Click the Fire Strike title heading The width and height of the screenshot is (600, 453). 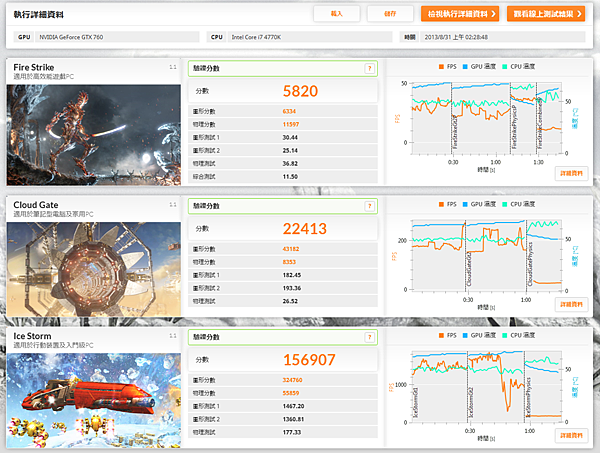[34, 67]
